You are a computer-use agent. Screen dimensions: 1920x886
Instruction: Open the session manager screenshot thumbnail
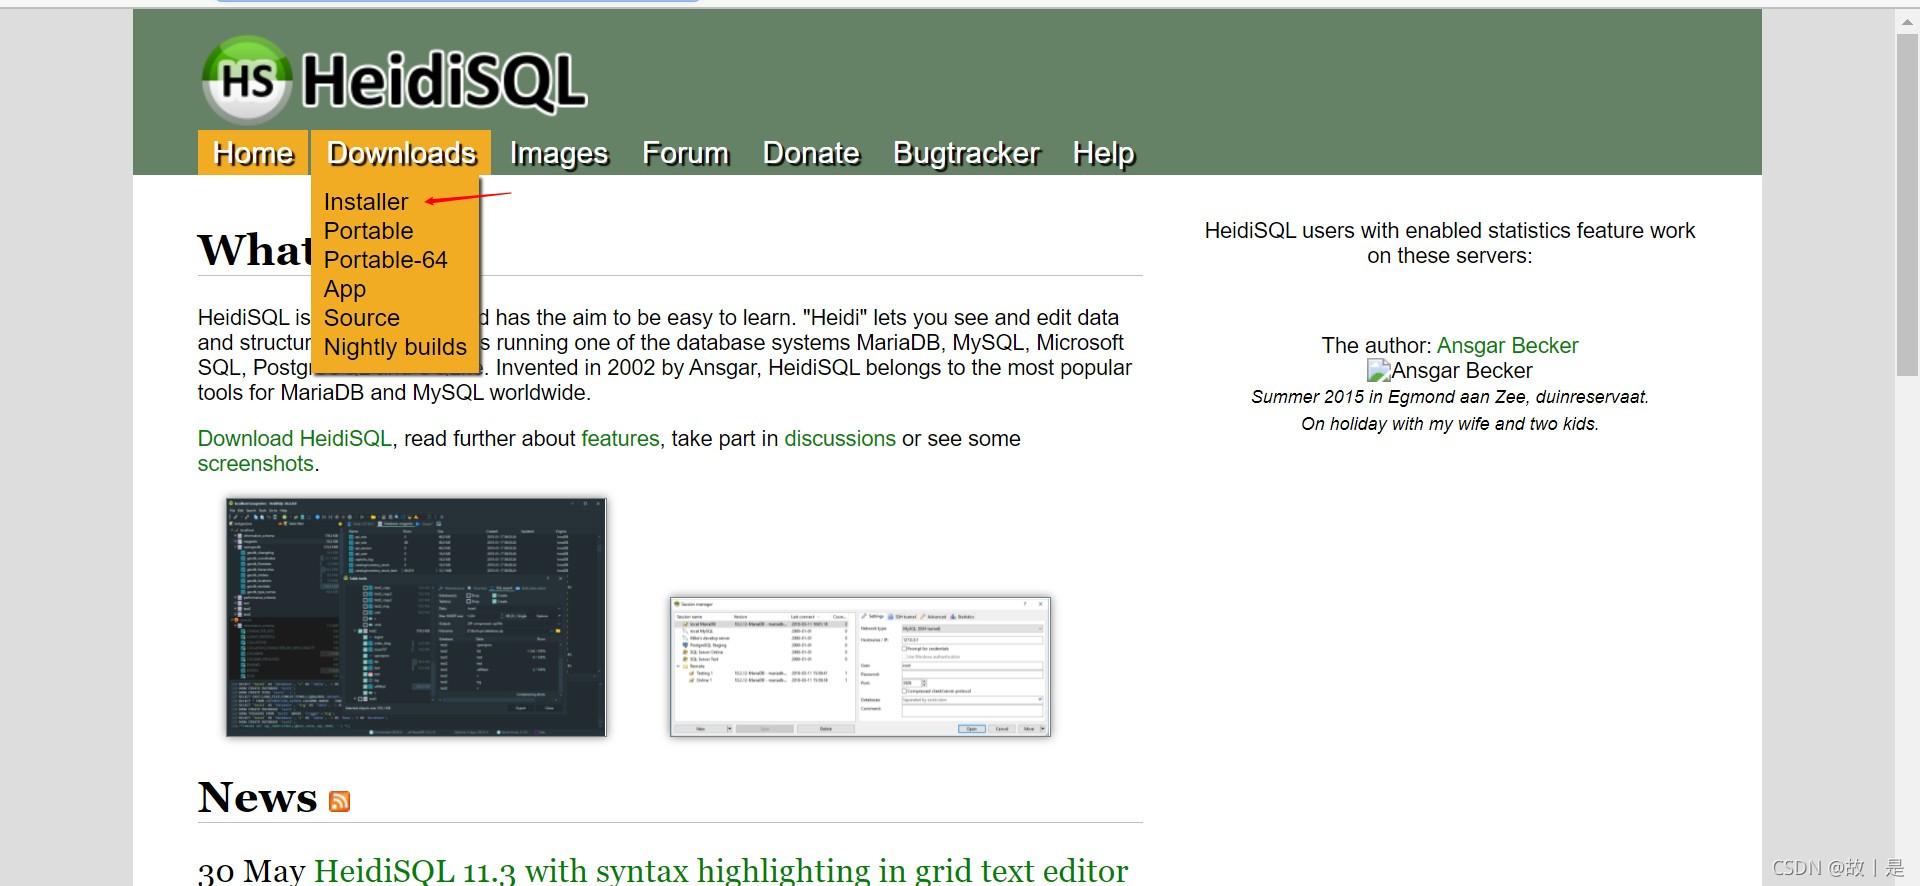[x=860, y=667]
